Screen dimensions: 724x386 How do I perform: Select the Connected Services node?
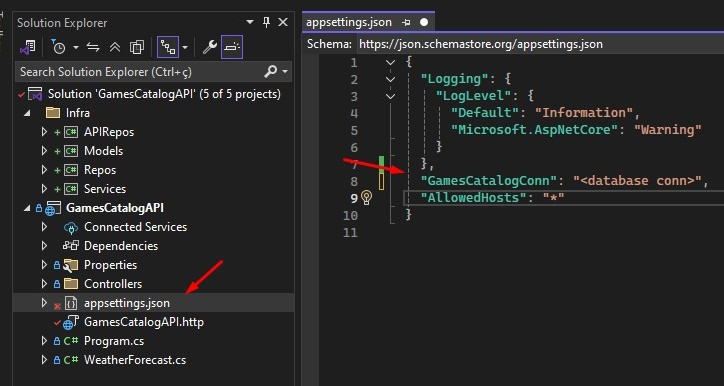pyautogui.click(x=135, y=227)
